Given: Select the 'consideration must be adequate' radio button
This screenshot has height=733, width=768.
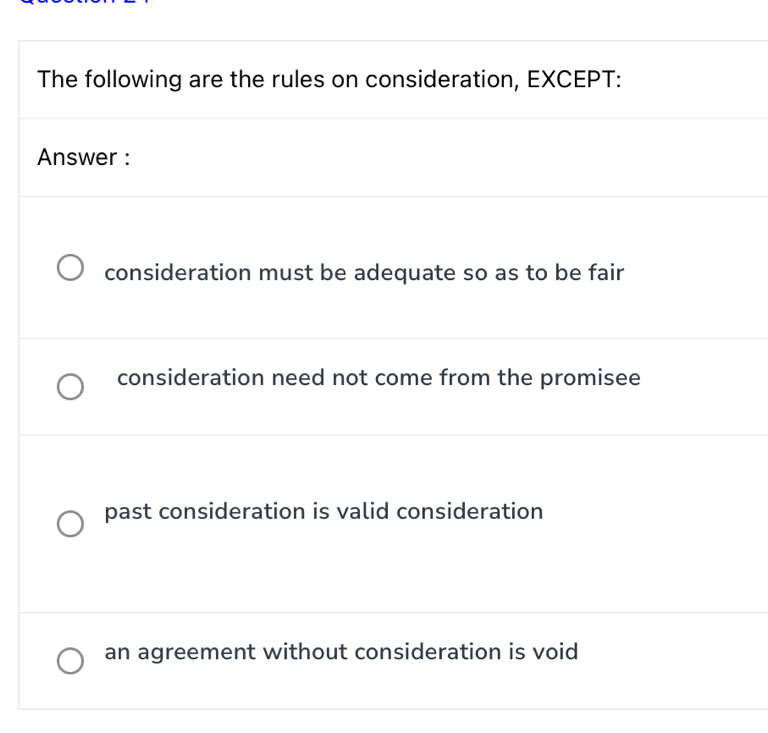Looking at the screenshot, I should coord(70,269).
